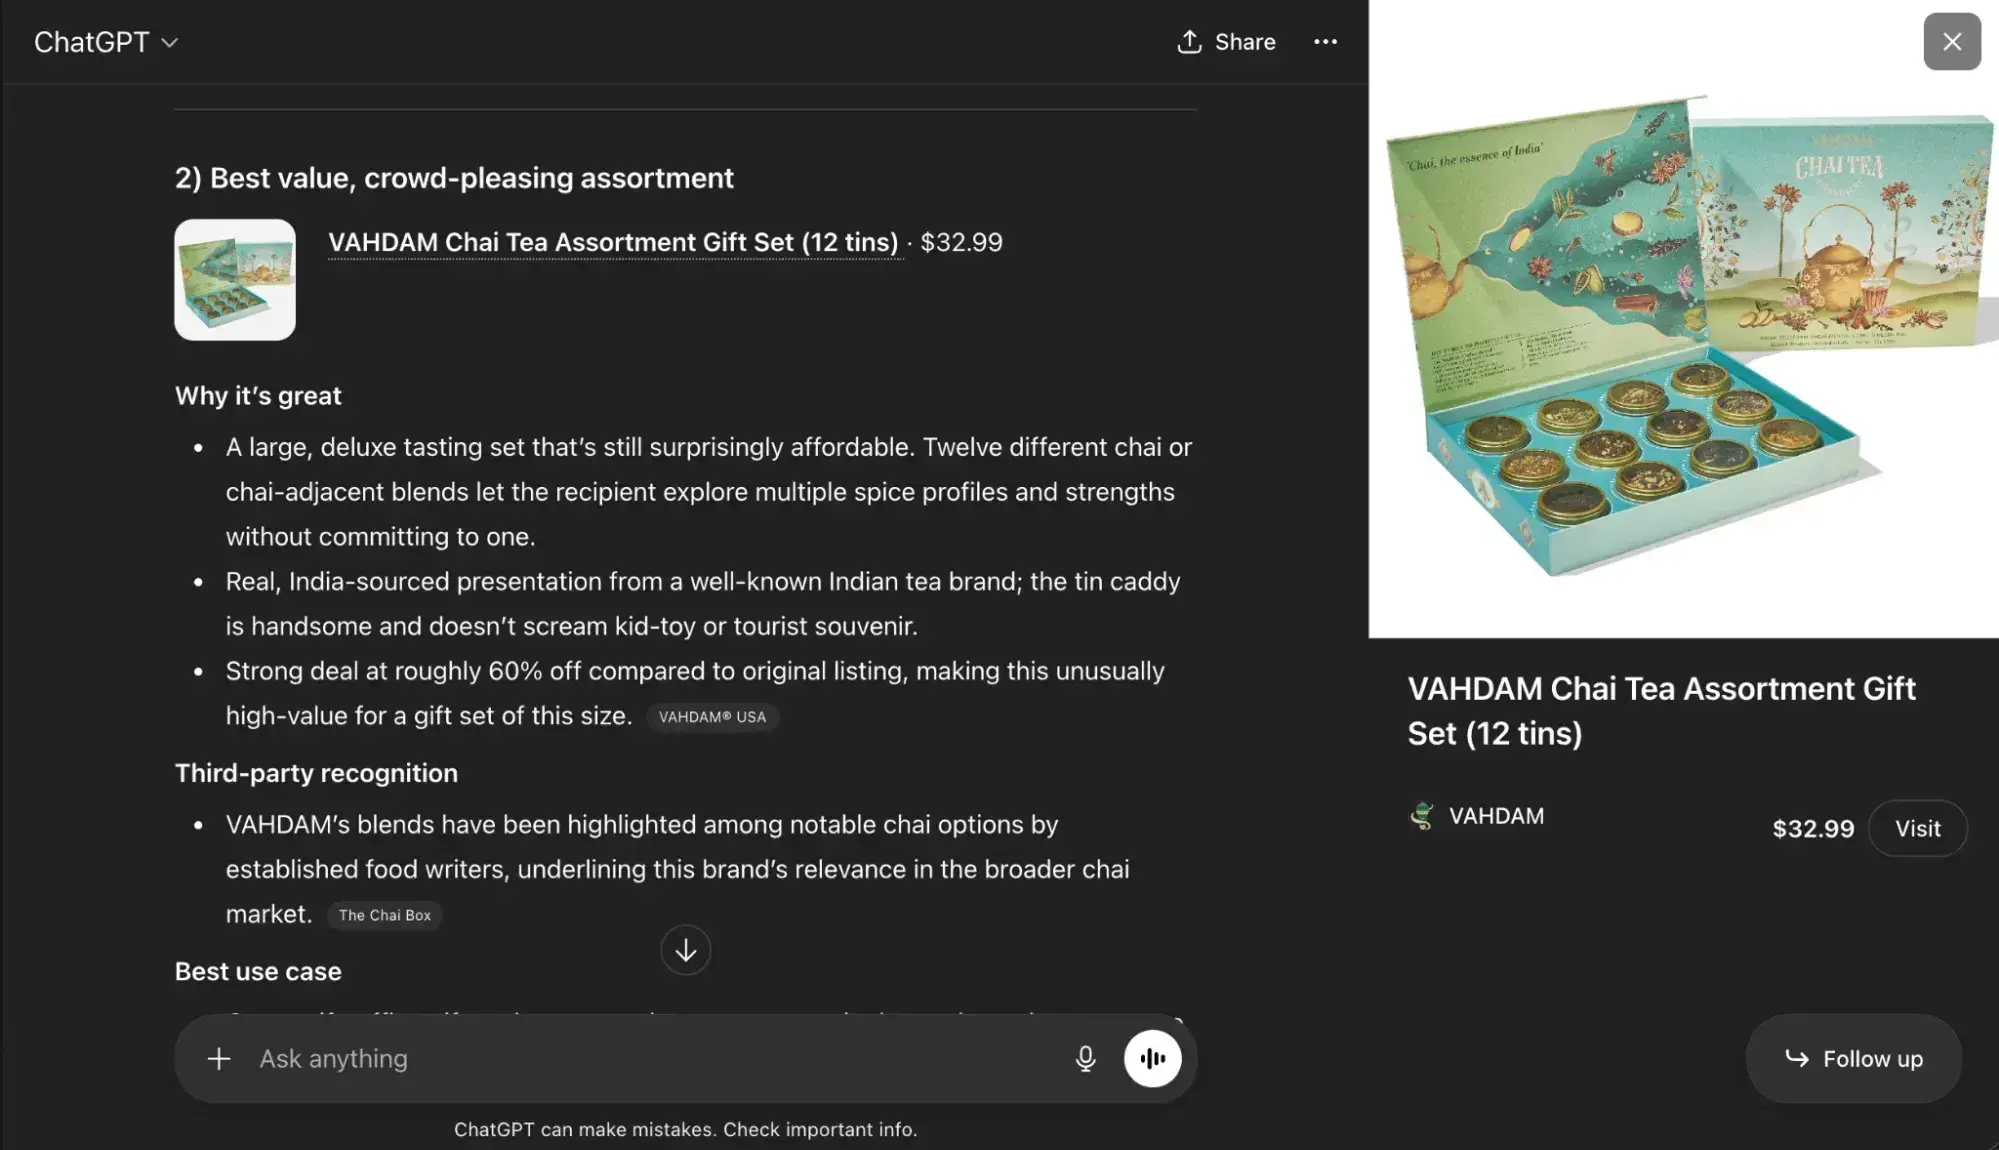This screenshot has width=1999, height=1150.
Task: Click the small gift set thumbnail in chat
Action: [x=234, y=279]
